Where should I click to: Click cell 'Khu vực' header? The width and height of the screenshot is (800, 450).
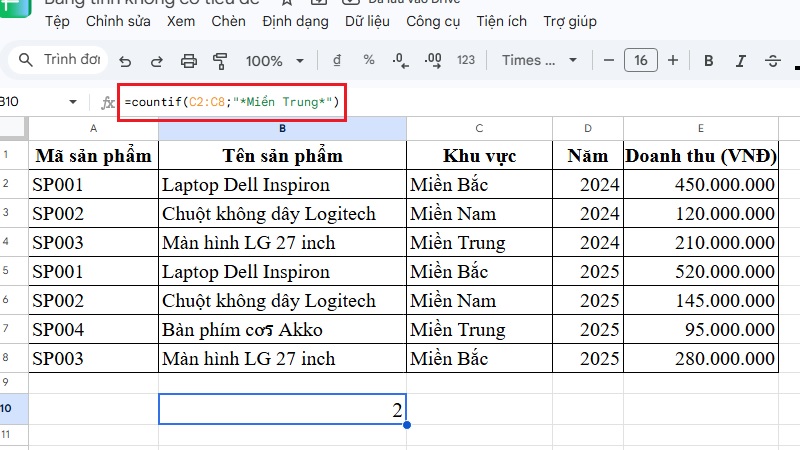[479, 155]
